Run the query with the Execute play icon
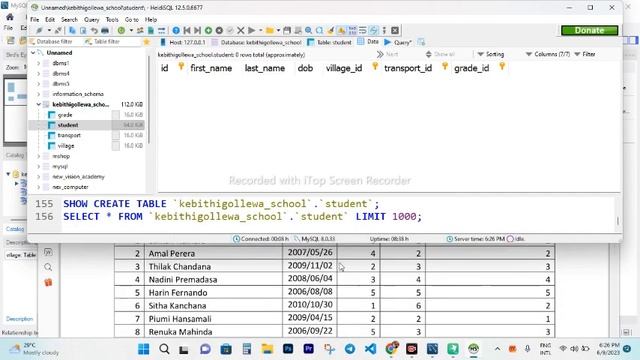Image resolution: width=640 pixels, height=360 pixels. point(251,30)
